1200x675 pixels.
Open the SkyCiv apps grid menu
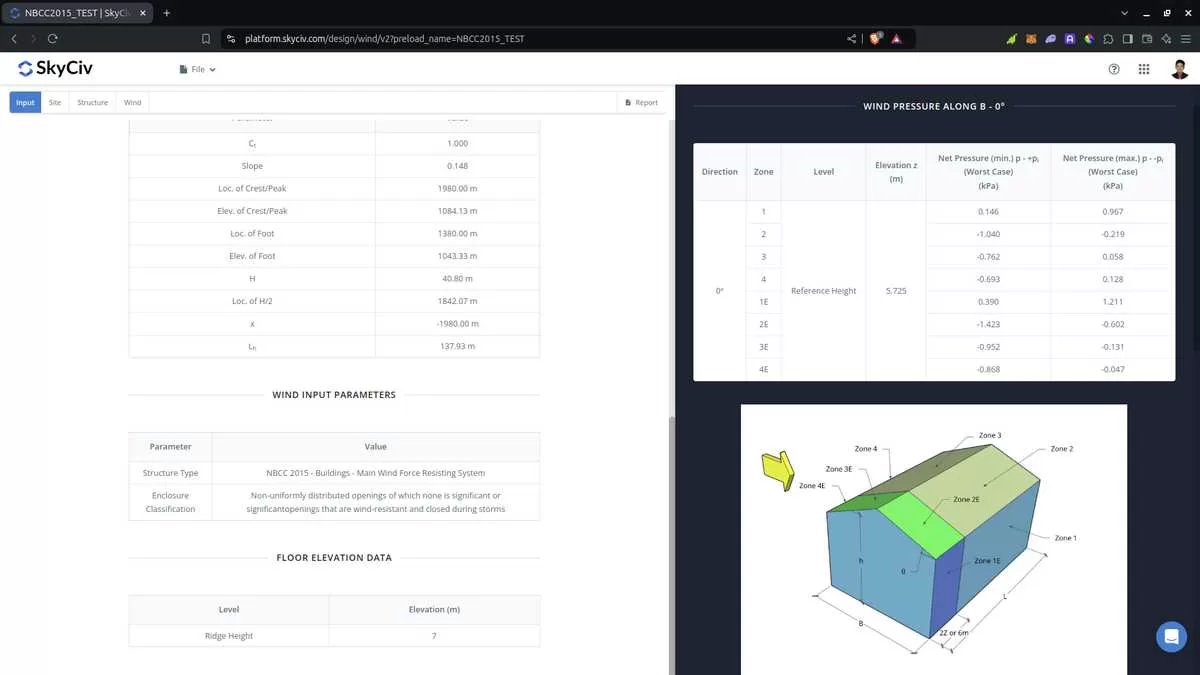point(1144,69)
